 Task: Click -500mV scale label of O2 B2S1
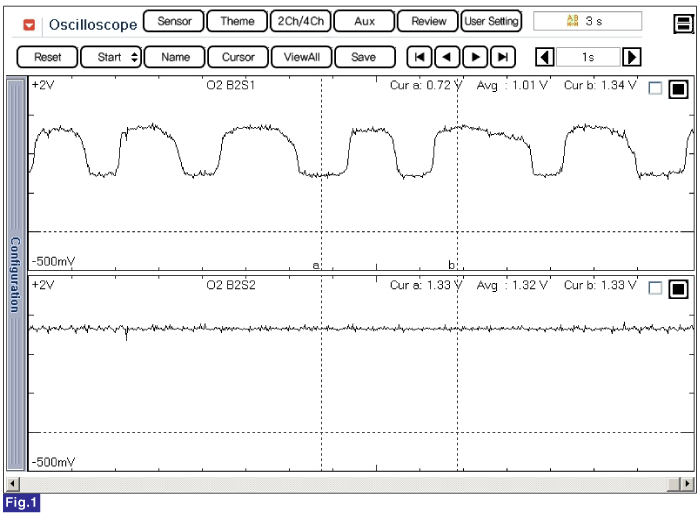tap(53, 261)
